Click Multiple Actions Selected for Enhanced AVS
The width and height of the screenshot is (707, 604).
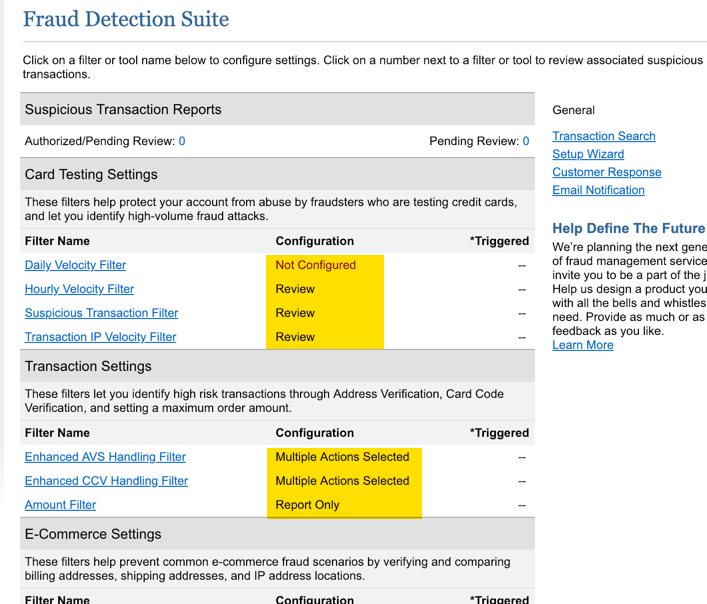tap(342, 457)
